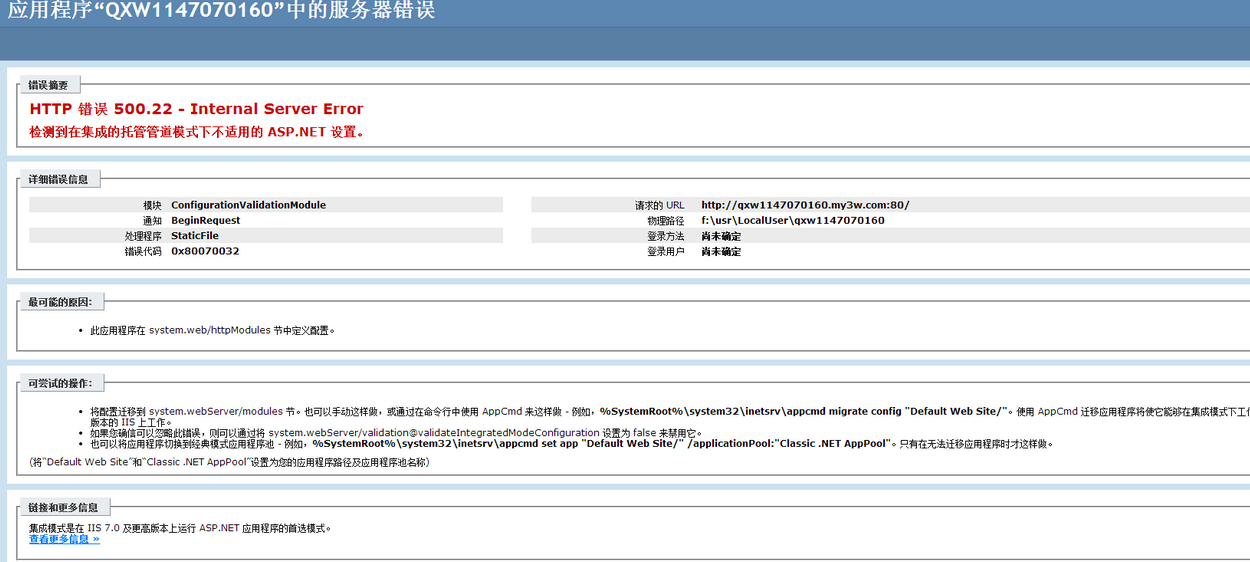
Task: Click the BeginRequest notification value
Action: 205,220
